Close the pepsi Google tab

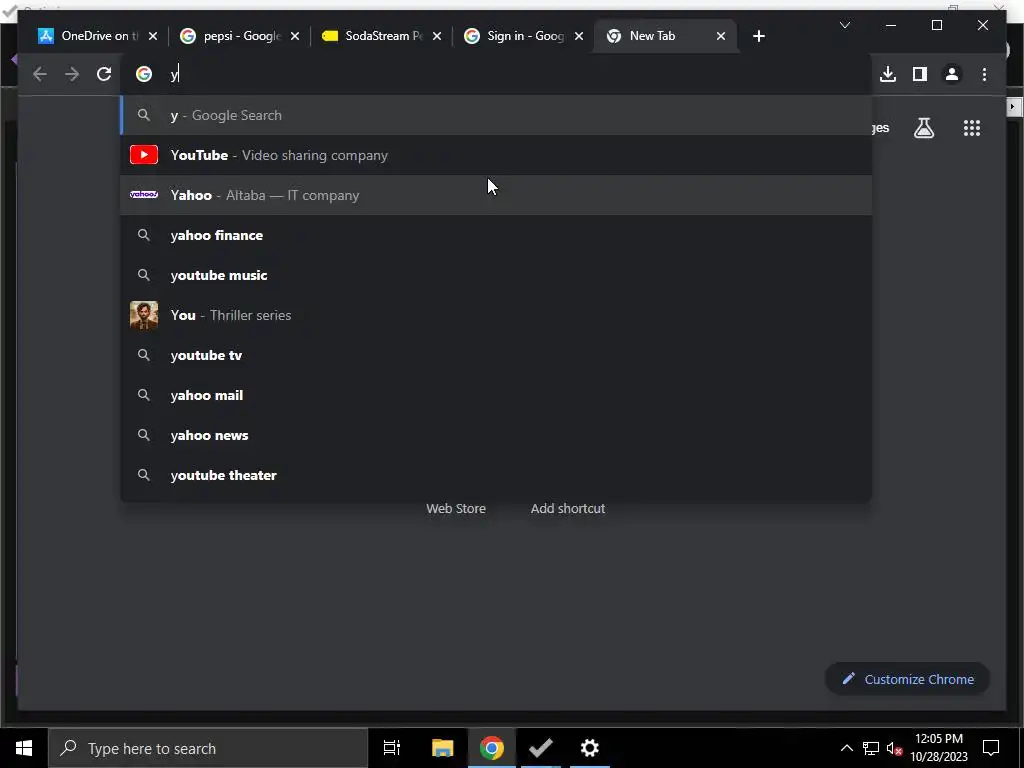[x=295, y=36]
